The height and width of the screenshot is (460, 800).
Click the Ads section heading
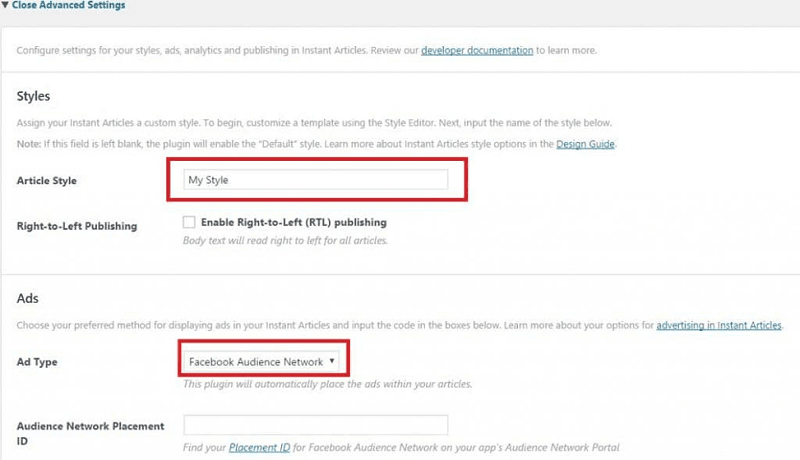27,298
